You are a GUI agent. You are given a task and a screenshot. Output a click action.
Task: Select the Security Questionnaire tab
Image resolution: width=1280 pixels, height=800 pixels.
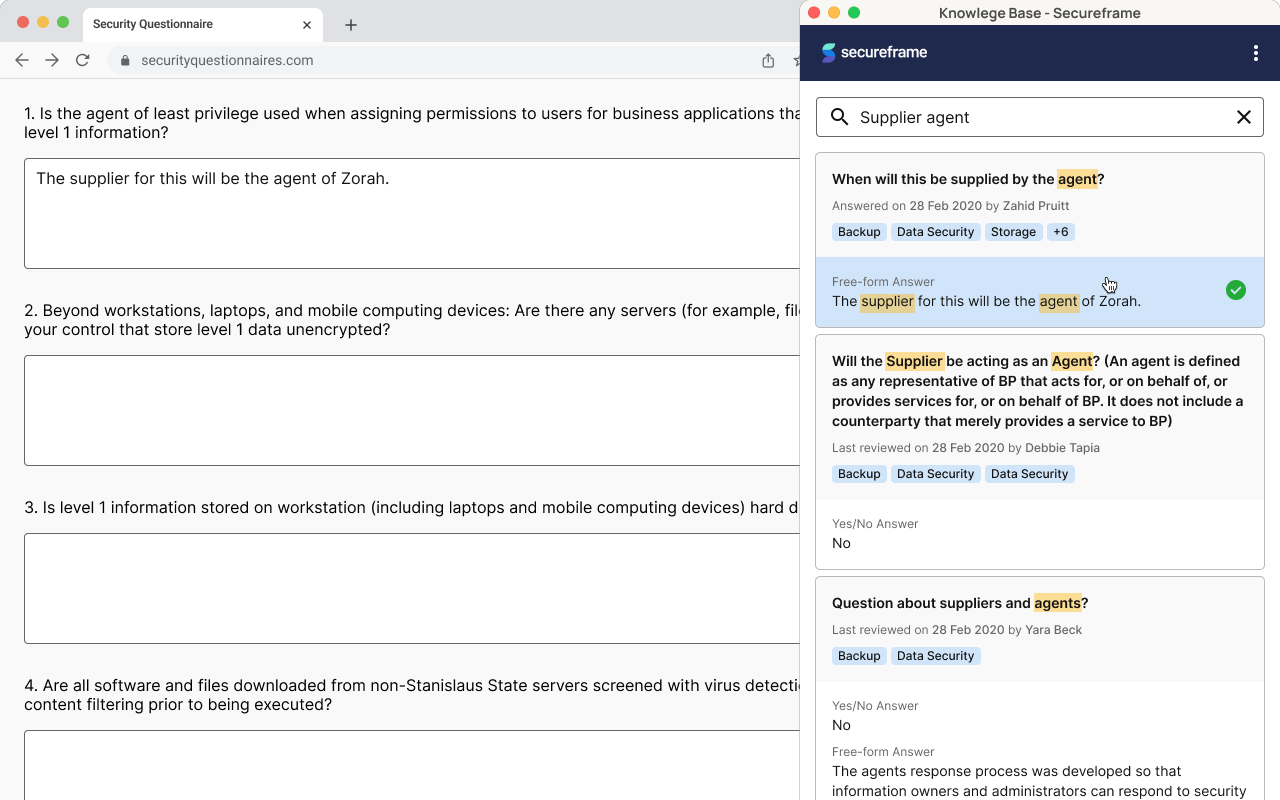click(202, 24)
